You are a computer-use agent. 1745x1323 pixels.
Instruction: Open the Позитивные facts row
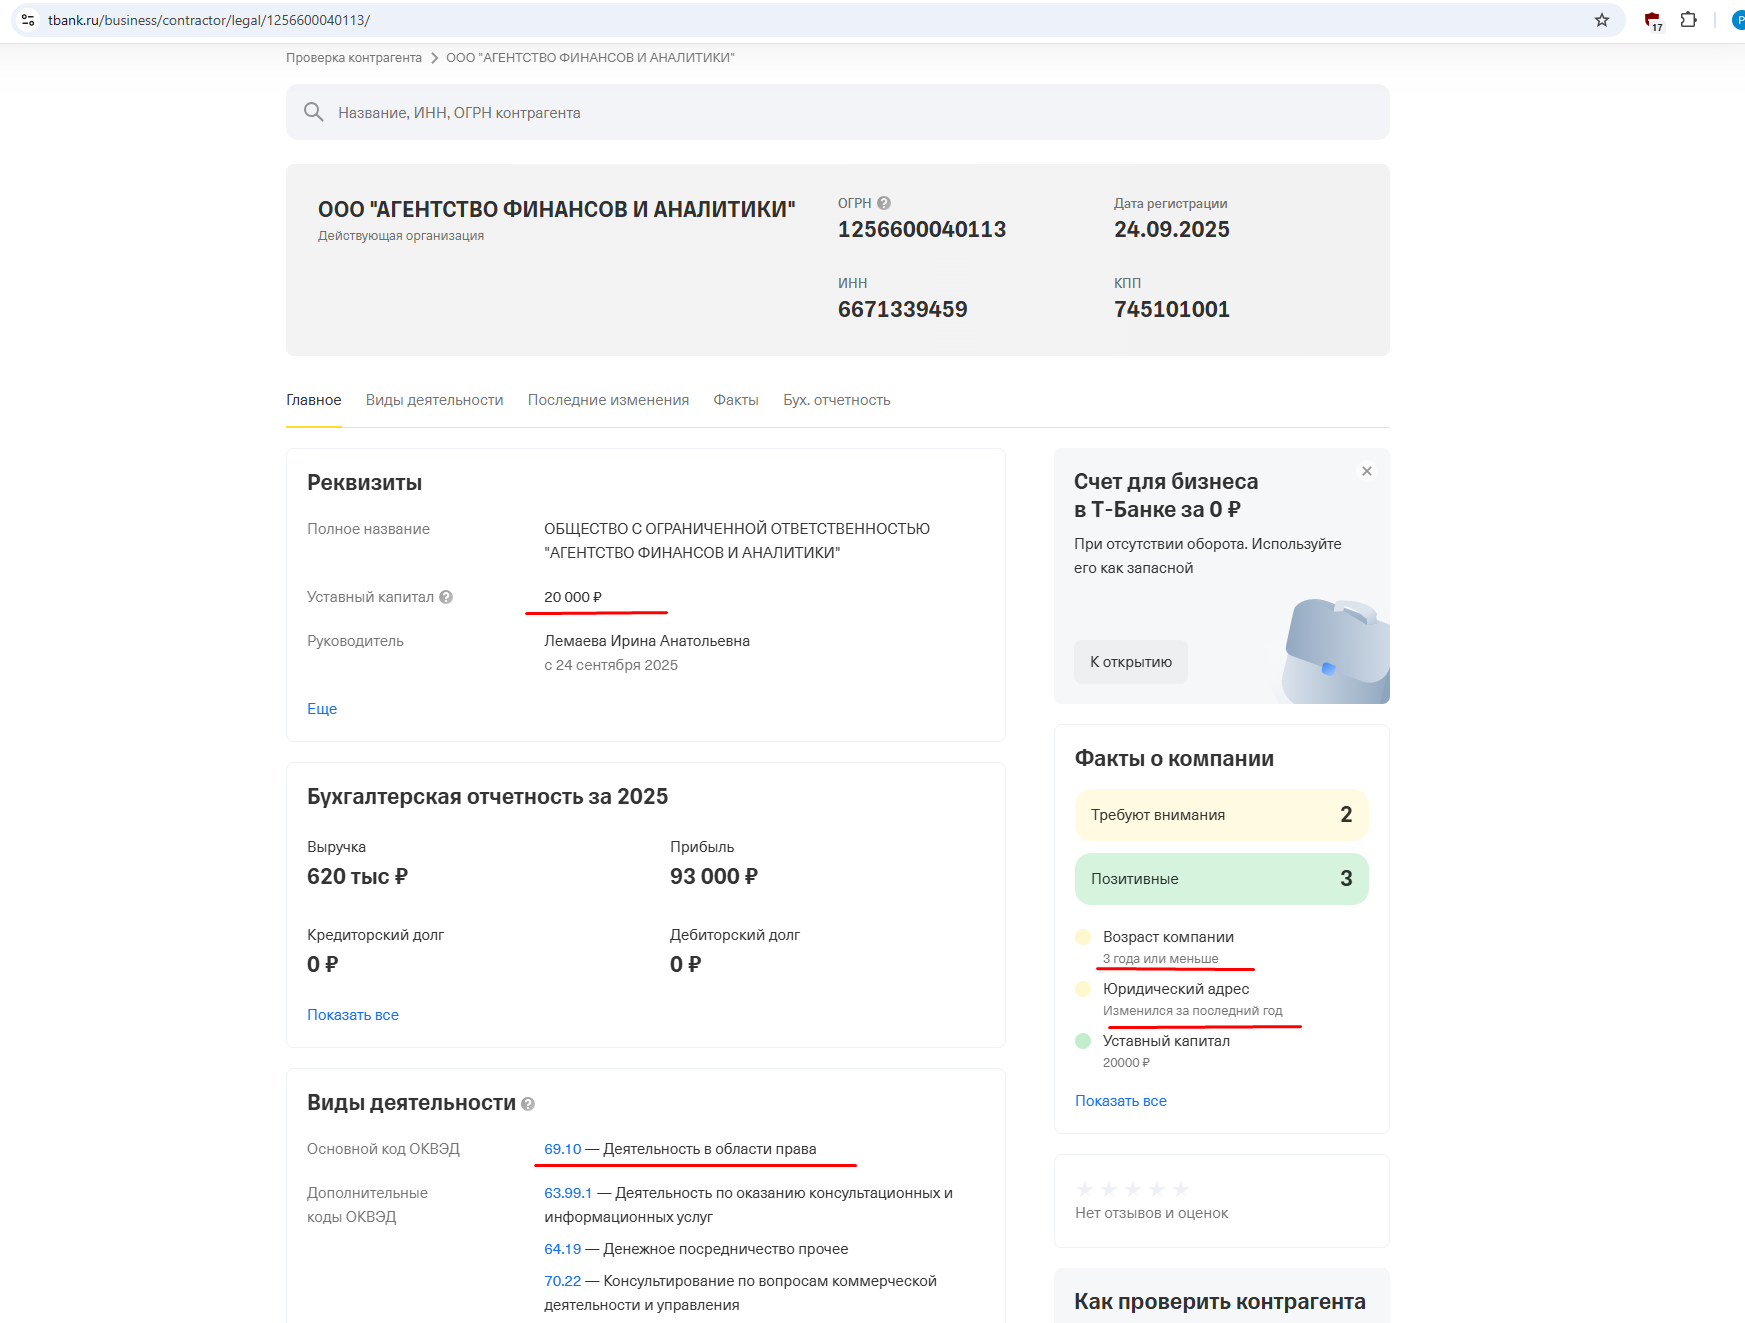[x=1222, y=879]
